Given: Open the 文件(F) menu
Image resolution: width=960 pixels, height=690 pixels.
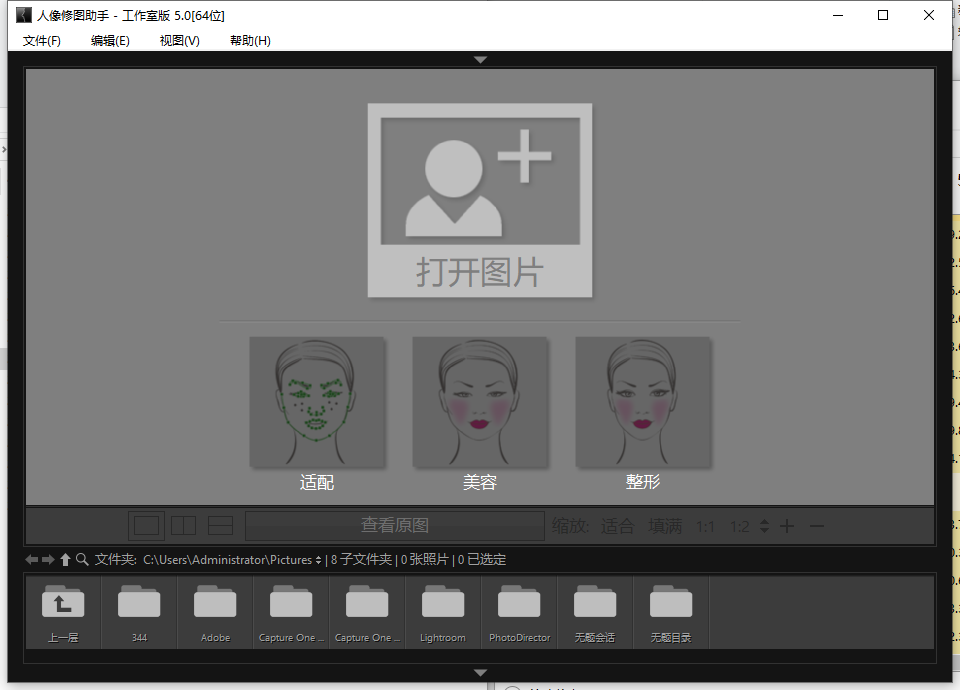Looking at the screenshot, I should [x=41, y=41].
